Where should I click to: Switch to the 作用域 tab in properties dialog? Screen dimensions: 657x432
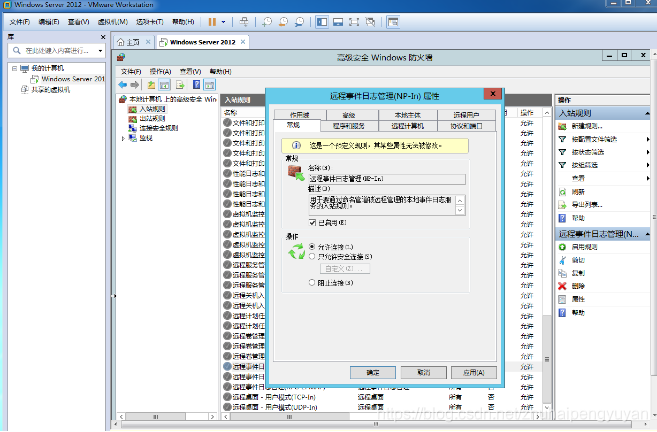tap(300, 115)
